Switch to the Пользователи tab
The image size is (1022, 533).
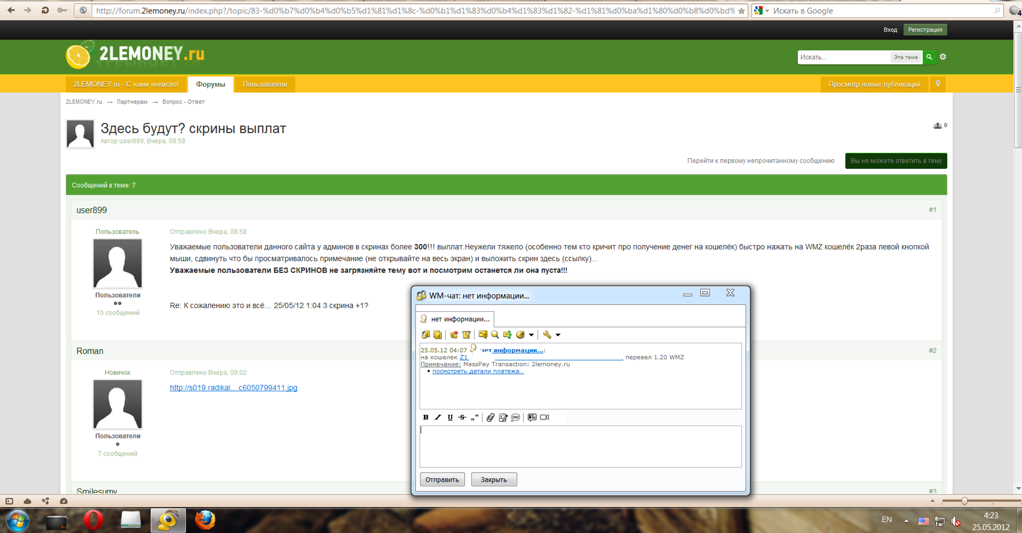coord(265,84)
